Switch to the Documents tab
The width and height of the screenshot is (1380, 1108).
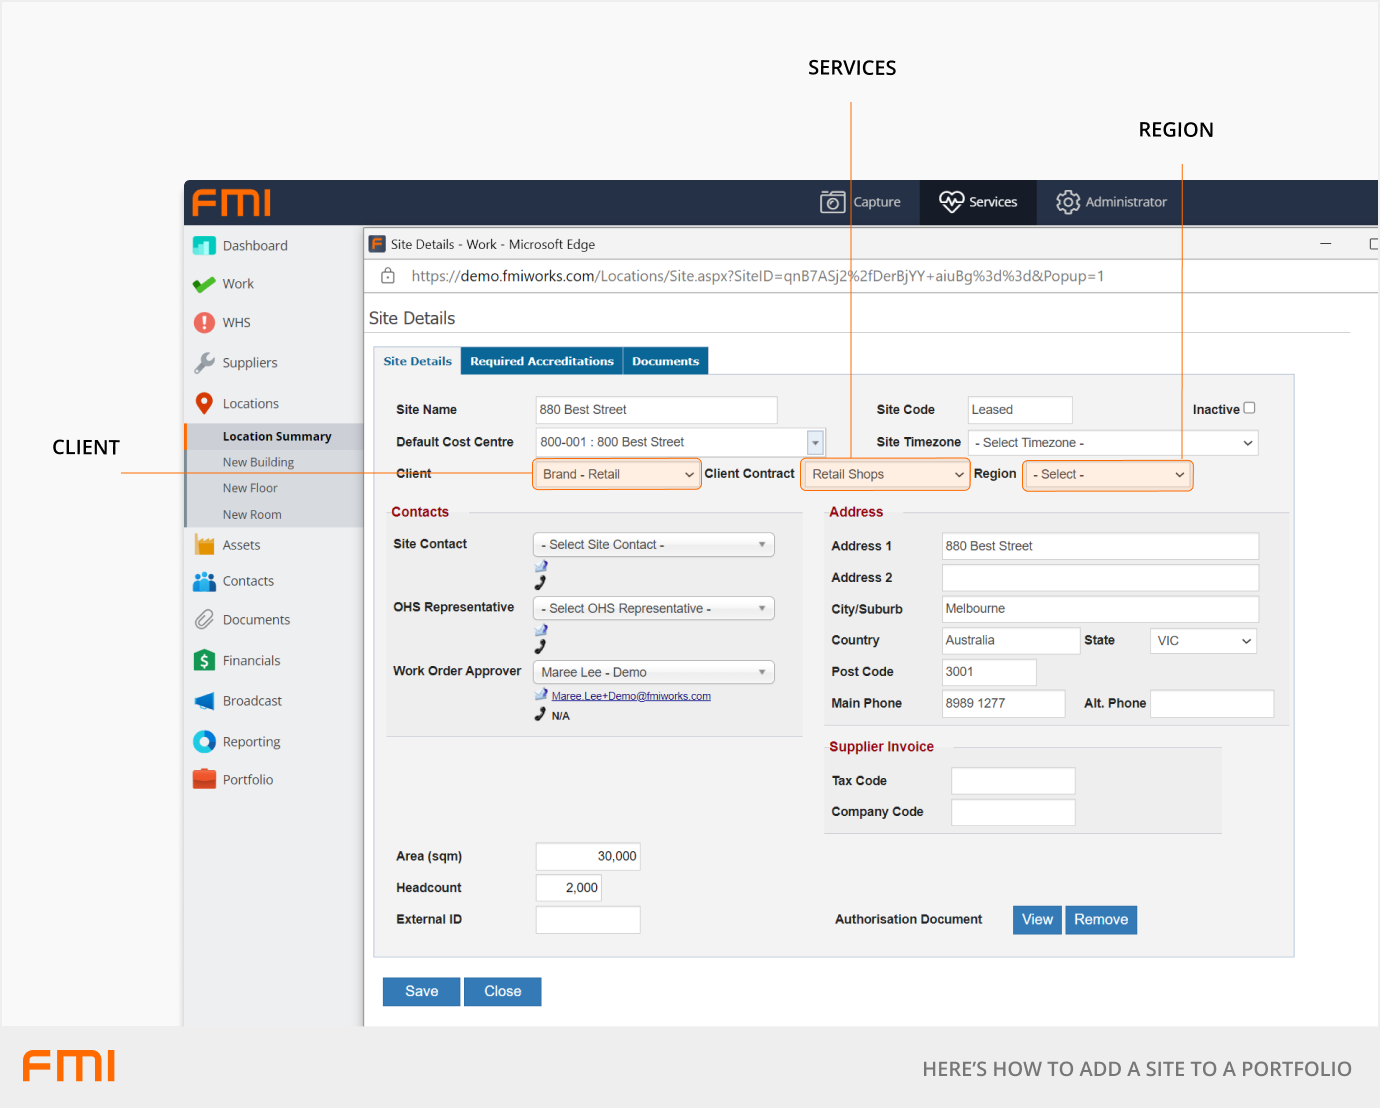[x=665, y=361]
